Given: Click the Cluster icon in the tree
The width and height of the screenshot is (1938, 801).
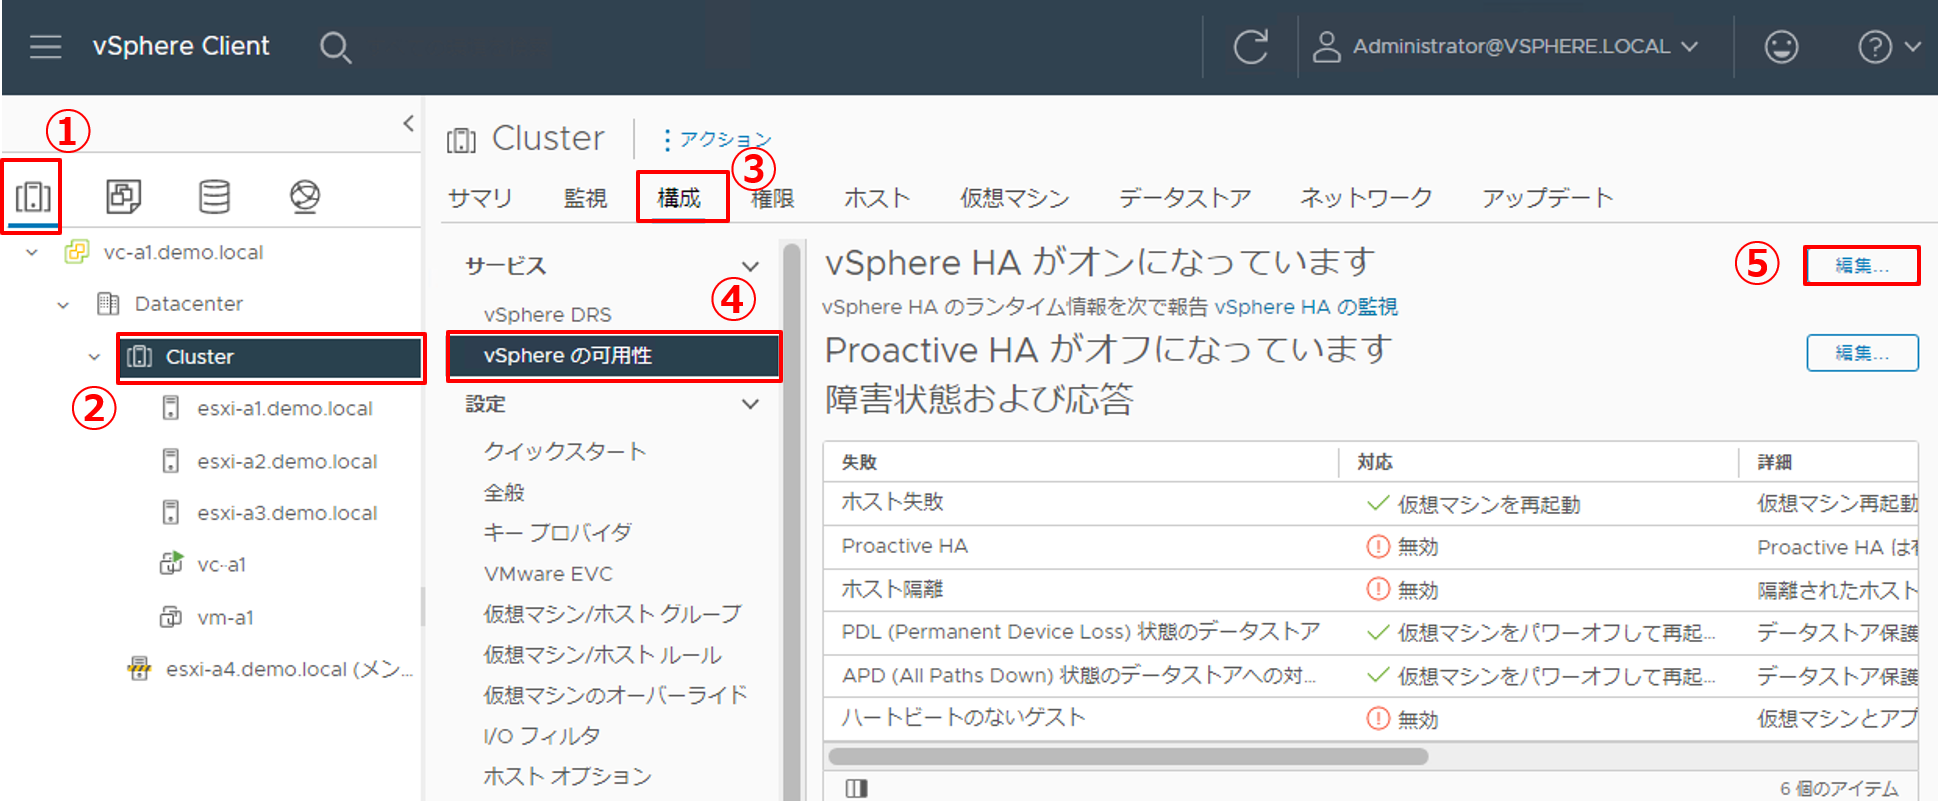Looking at the screenshot, I should (140, 357).
